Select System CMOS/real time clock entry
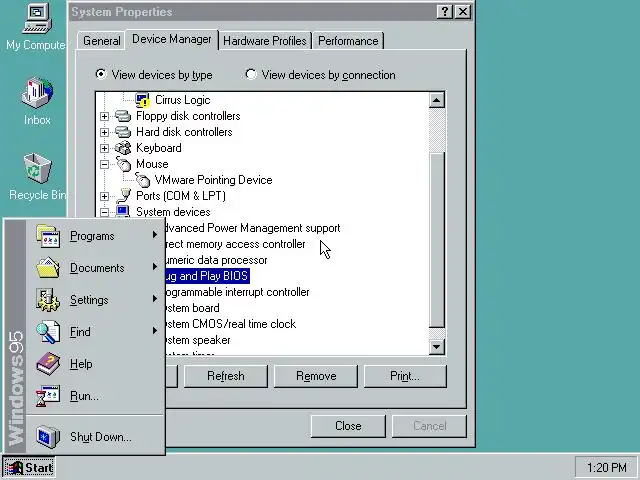 (231, 324)
